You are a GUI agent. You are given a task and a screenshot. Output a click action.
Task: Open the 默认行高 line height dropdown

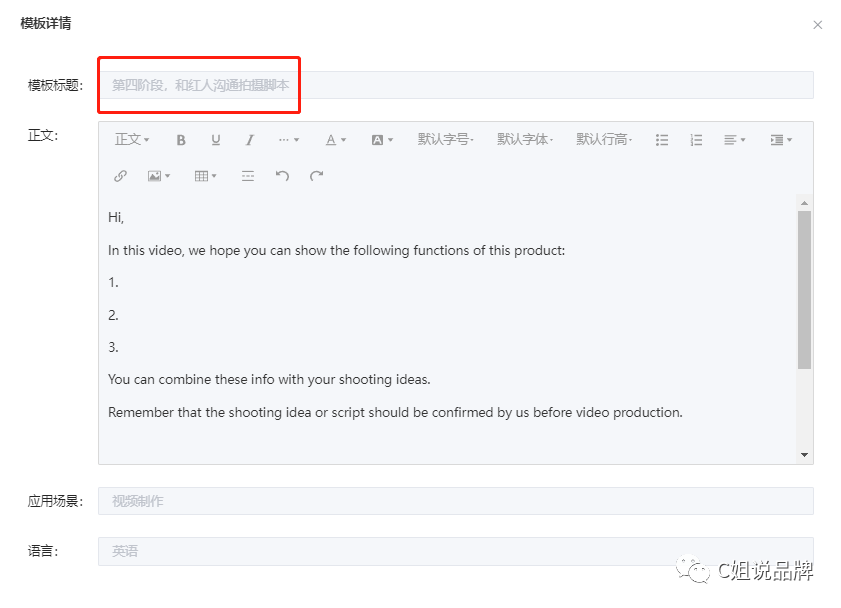pyautogui.click(x=604, y=140)
